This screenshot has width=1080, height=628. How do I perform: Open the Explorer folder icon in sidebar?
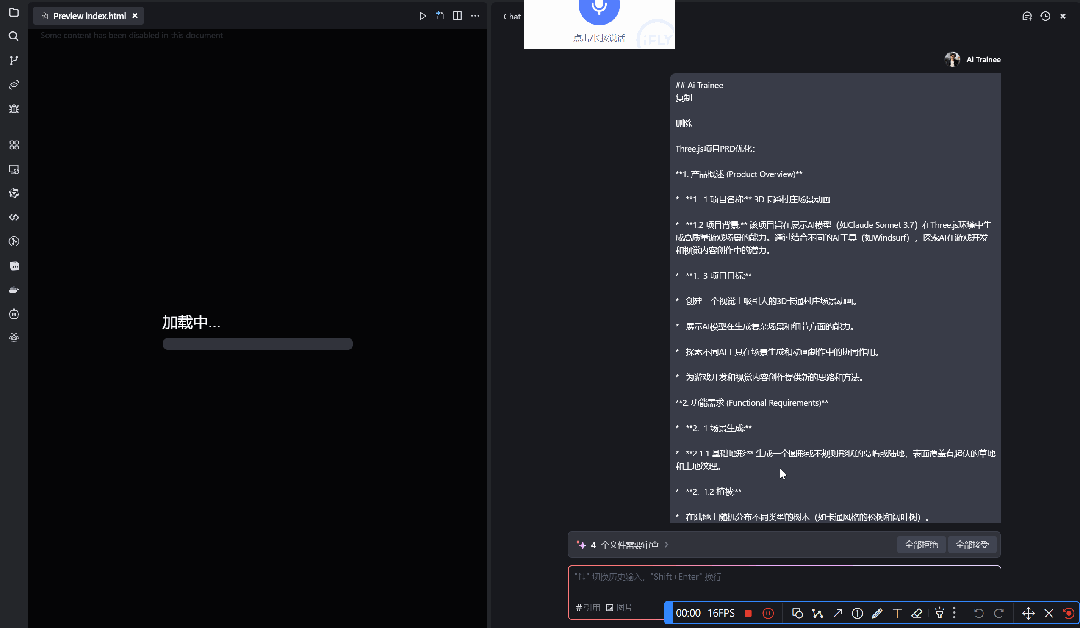click(13, 12)
